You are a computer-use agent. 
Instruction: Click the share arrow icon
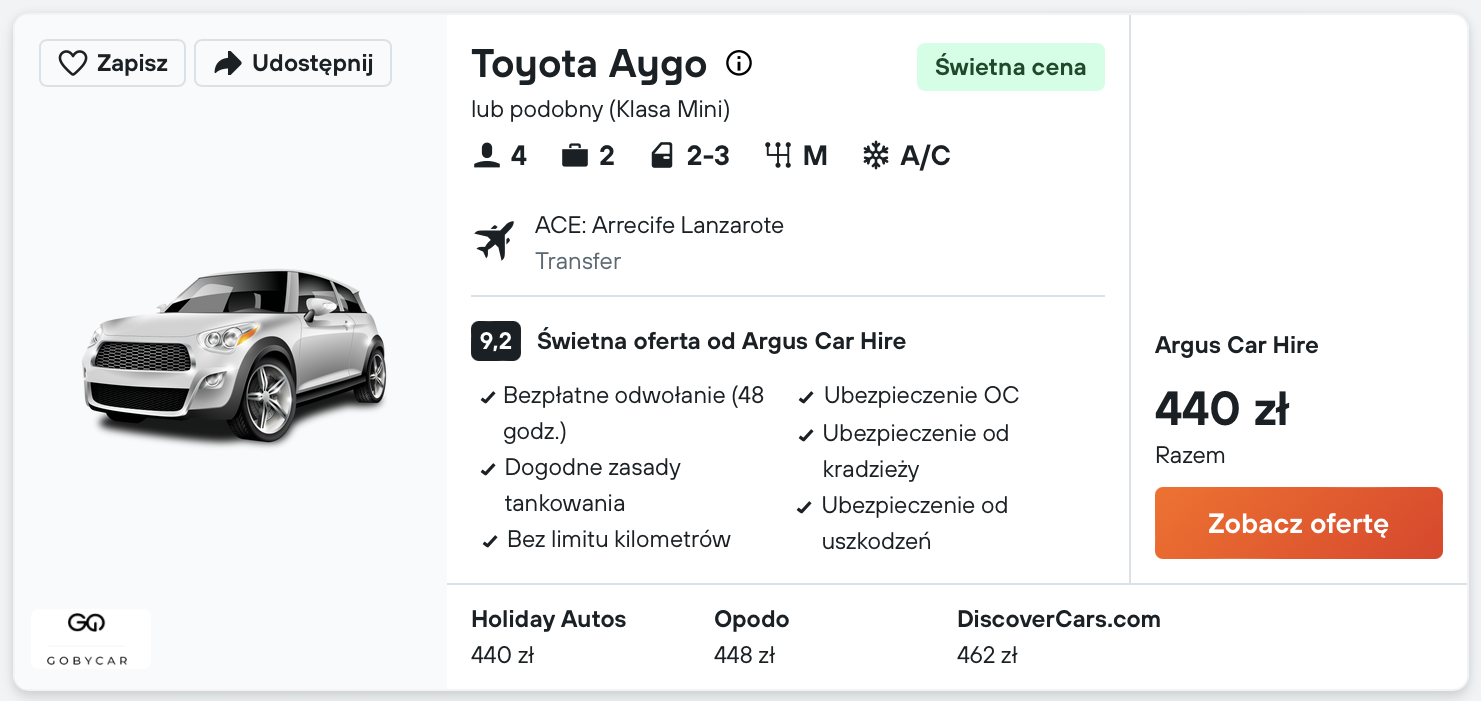pyautogui.click(x=228, y=64)
